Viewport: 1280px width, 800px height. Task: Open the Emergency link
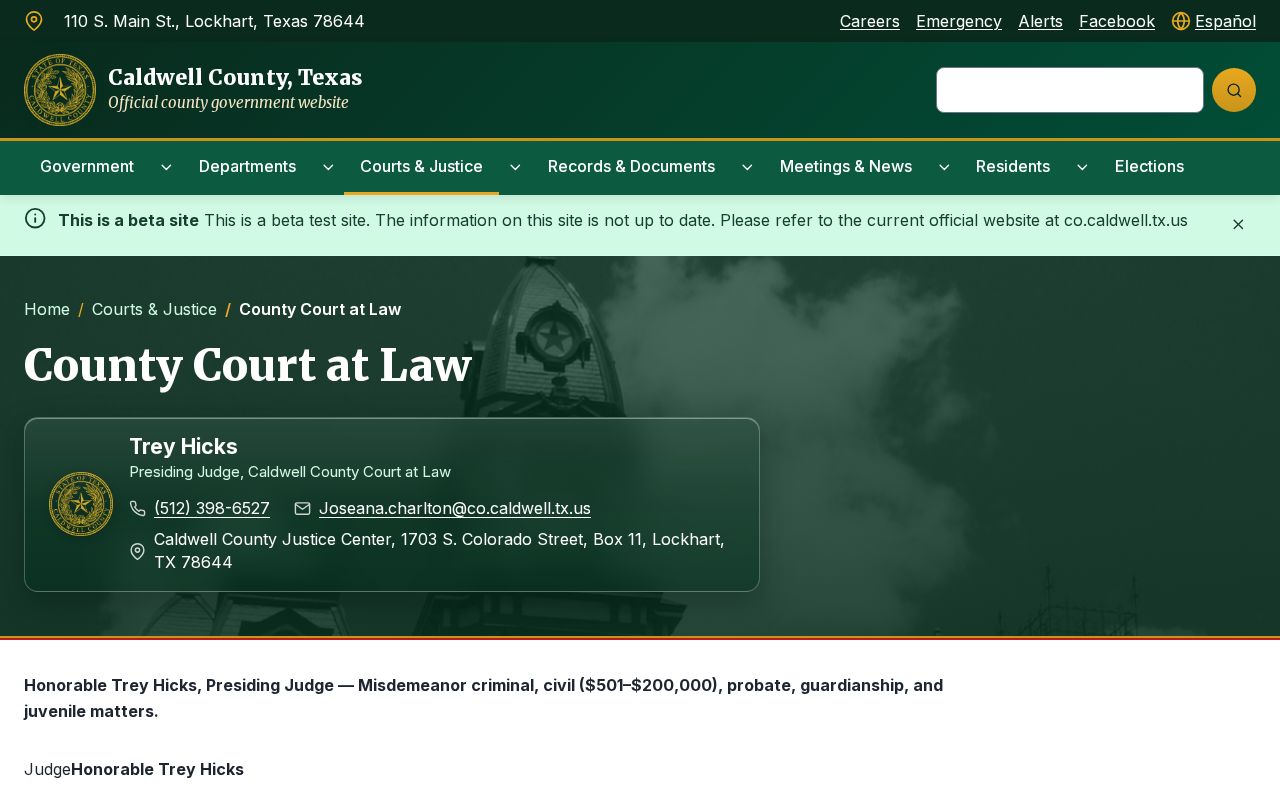coord(959,21)
